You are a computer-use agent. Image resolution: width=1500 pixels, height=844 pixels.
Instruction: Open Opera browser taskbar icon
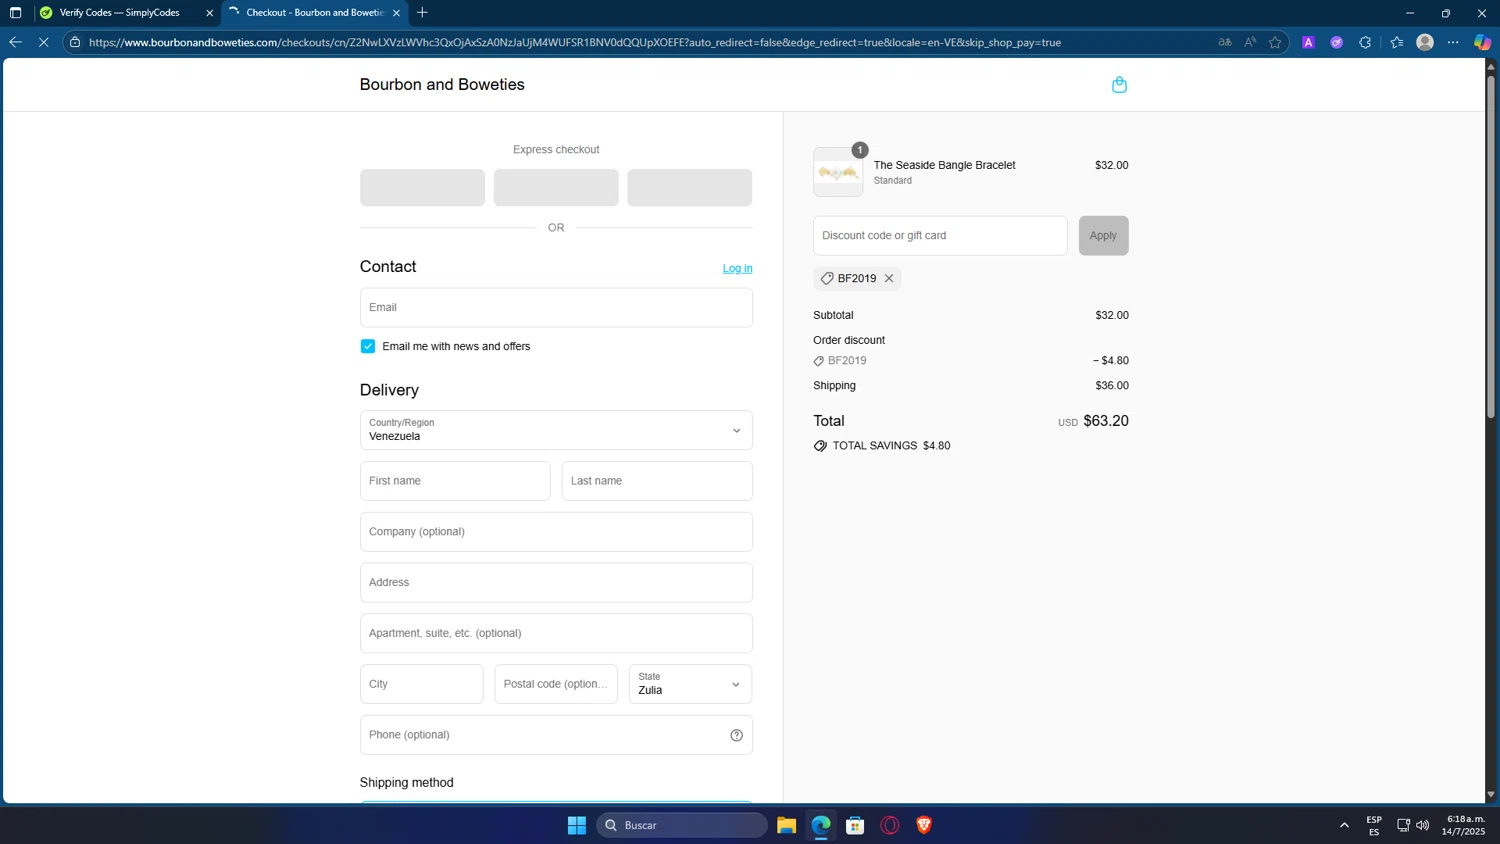coord(890,825)
